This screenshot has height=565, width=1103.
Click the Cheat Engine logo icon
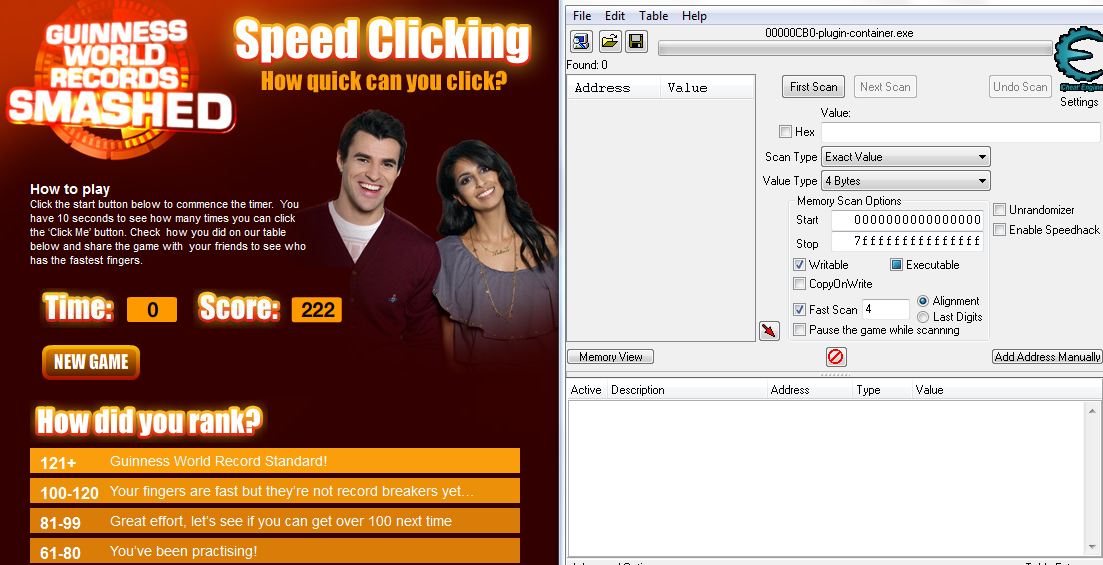[1078, 60]
